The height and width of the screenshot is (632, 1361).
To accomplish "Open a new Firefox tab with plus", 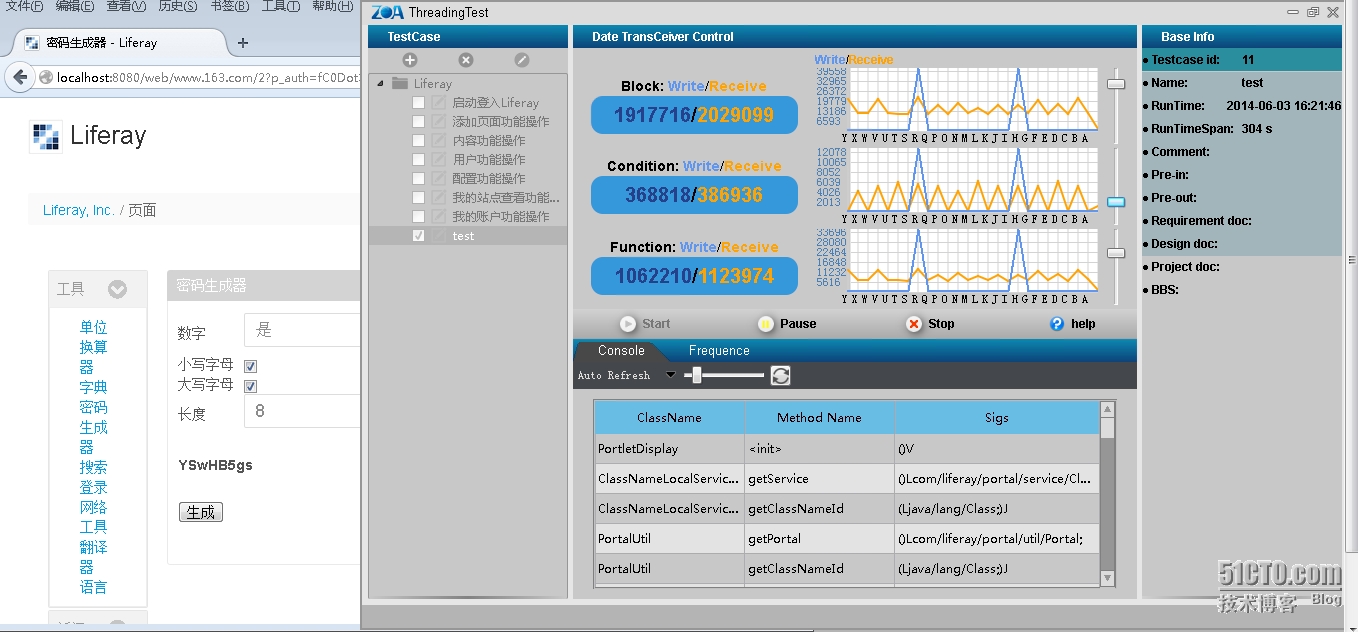I will tap(243, 43).
